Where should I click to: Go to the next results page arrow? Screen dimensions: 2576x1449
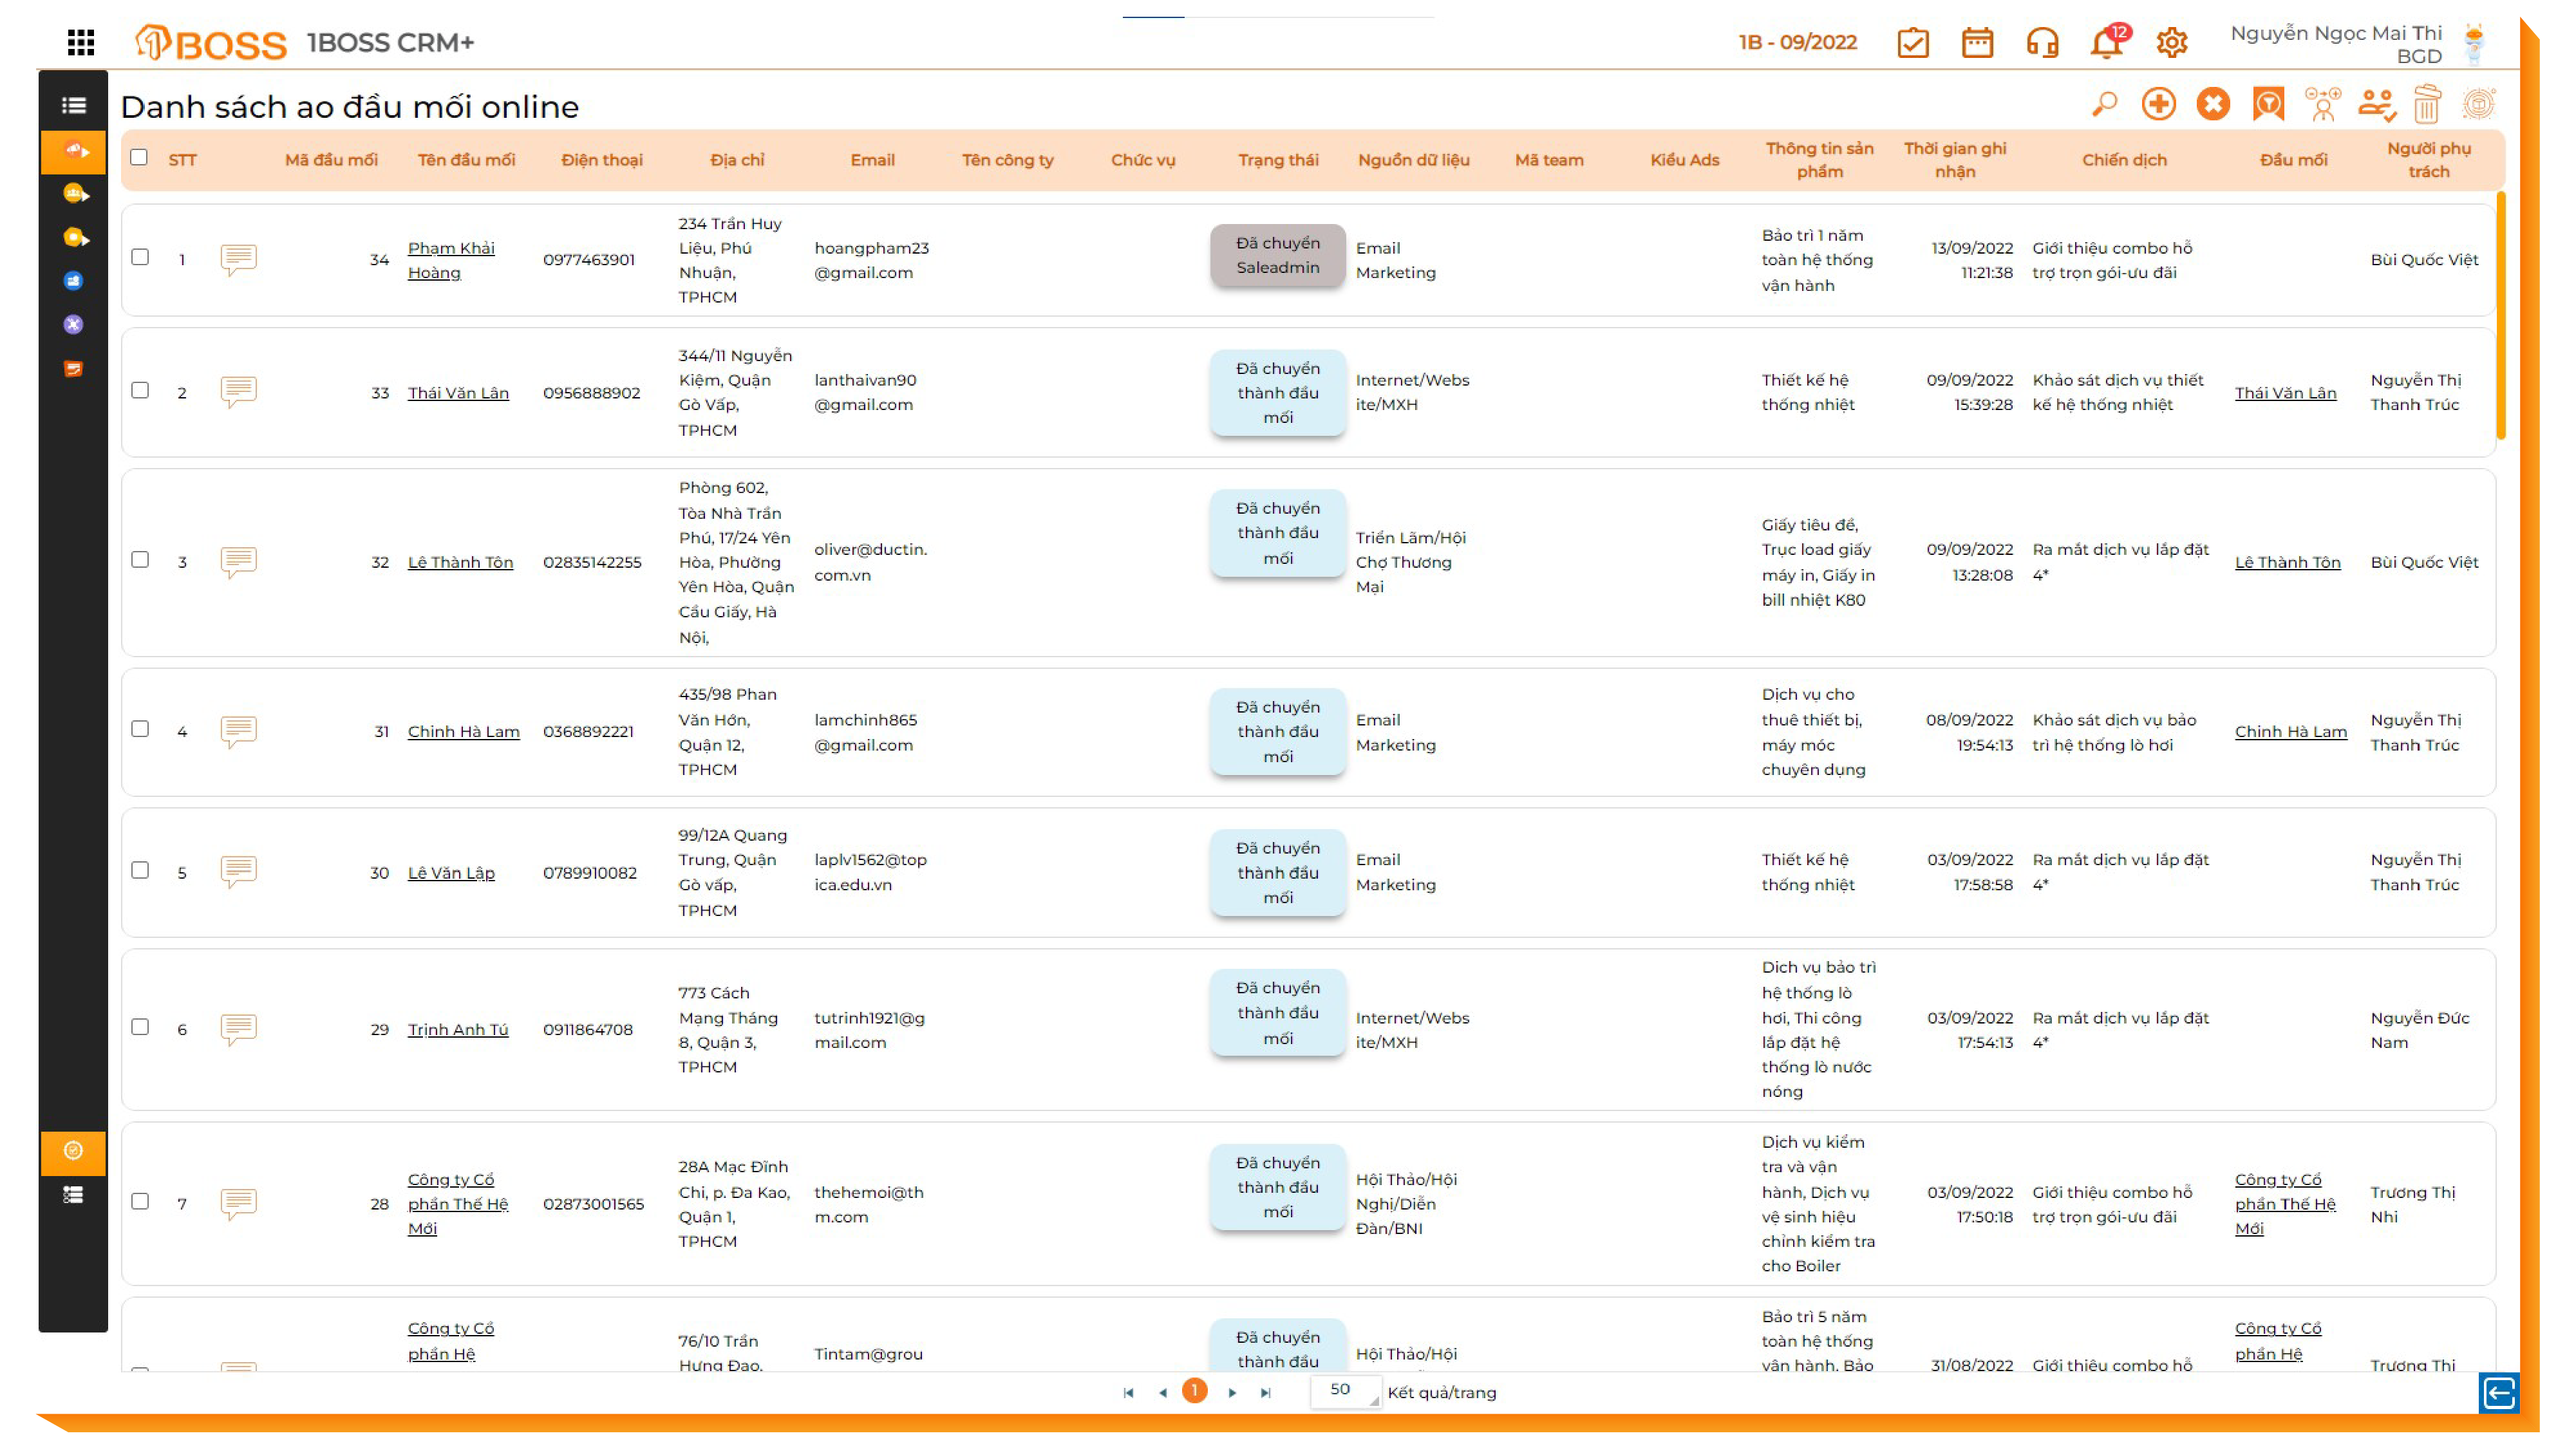(1232, 1392)
